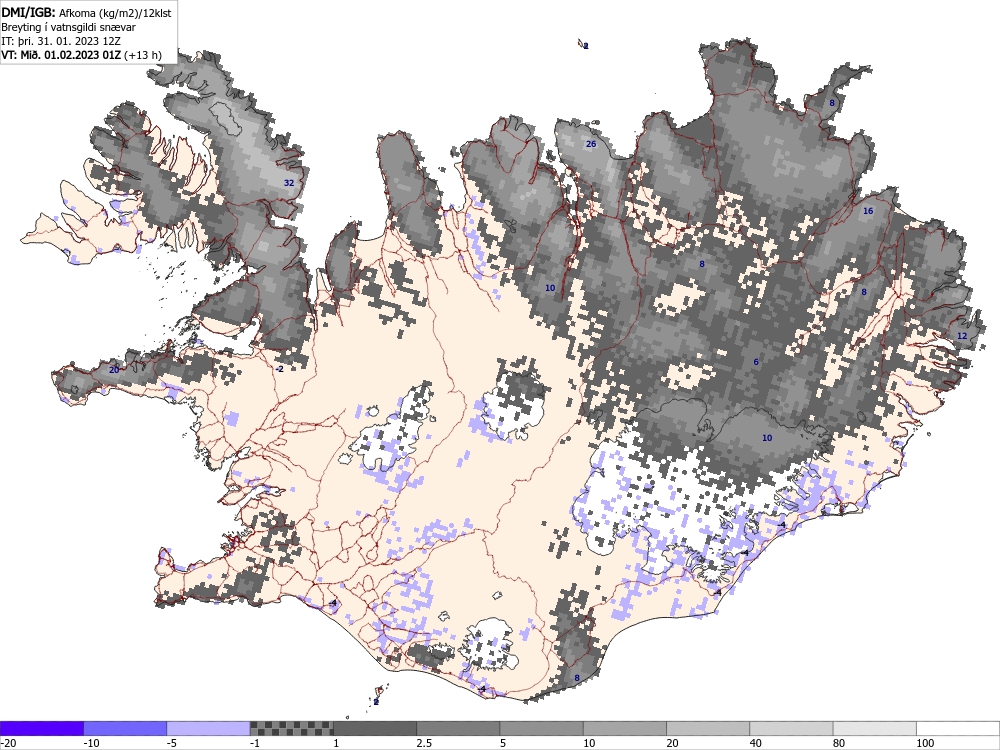Select the legend tick label 40

click(x=756, y=743)
